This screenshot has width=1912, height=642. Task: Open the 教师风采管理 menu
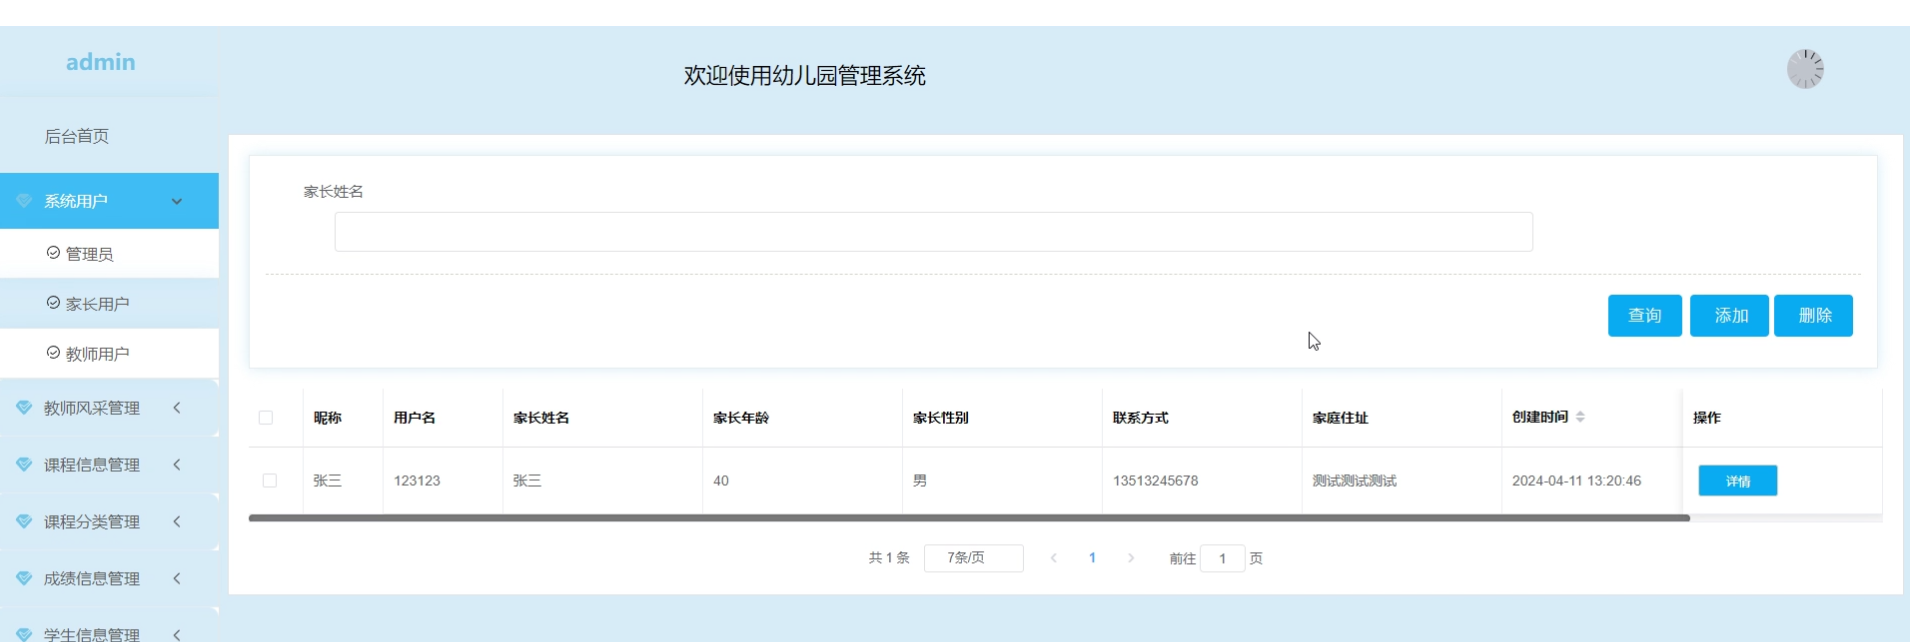109,408
